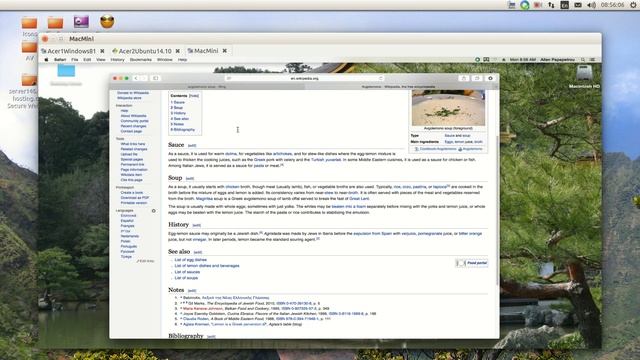Click the Ubuntu power/session indicator
This screenshot has width=640, height=360.
633,5
